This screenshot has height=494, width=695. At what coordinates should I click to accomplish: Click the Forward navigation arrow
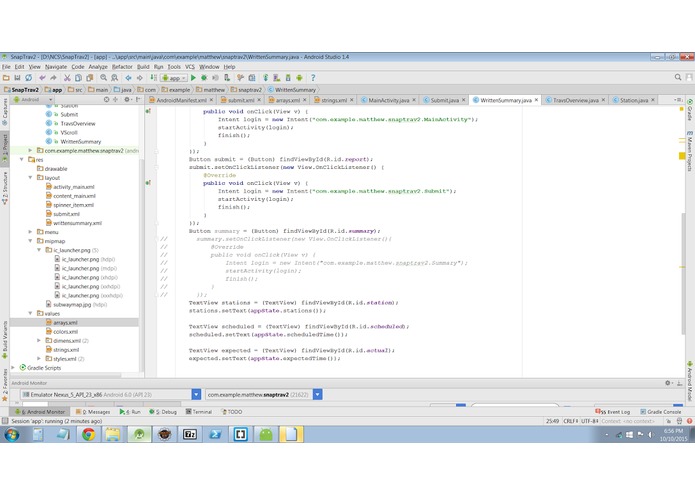140,78
